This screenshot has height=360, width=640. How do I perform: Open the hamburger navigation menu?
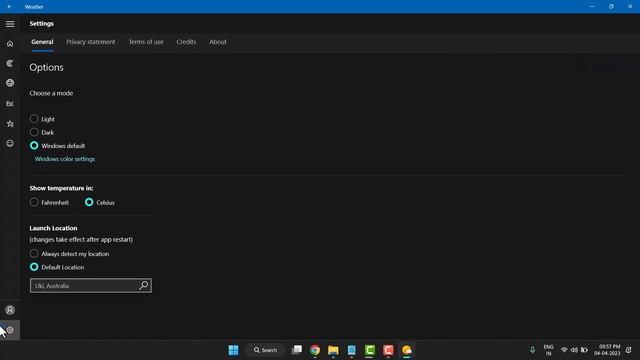coord(10,24)
